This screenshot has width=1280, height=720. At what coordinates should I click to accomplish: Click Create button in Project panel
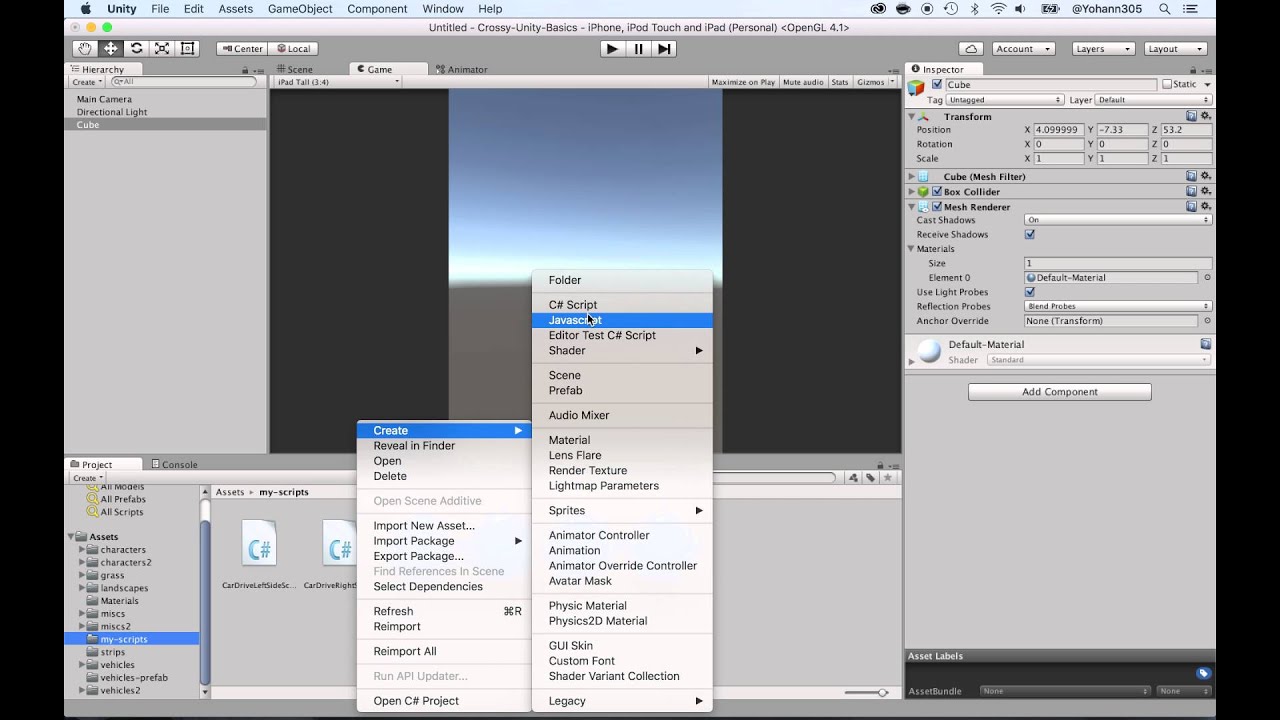coord(86,478)
